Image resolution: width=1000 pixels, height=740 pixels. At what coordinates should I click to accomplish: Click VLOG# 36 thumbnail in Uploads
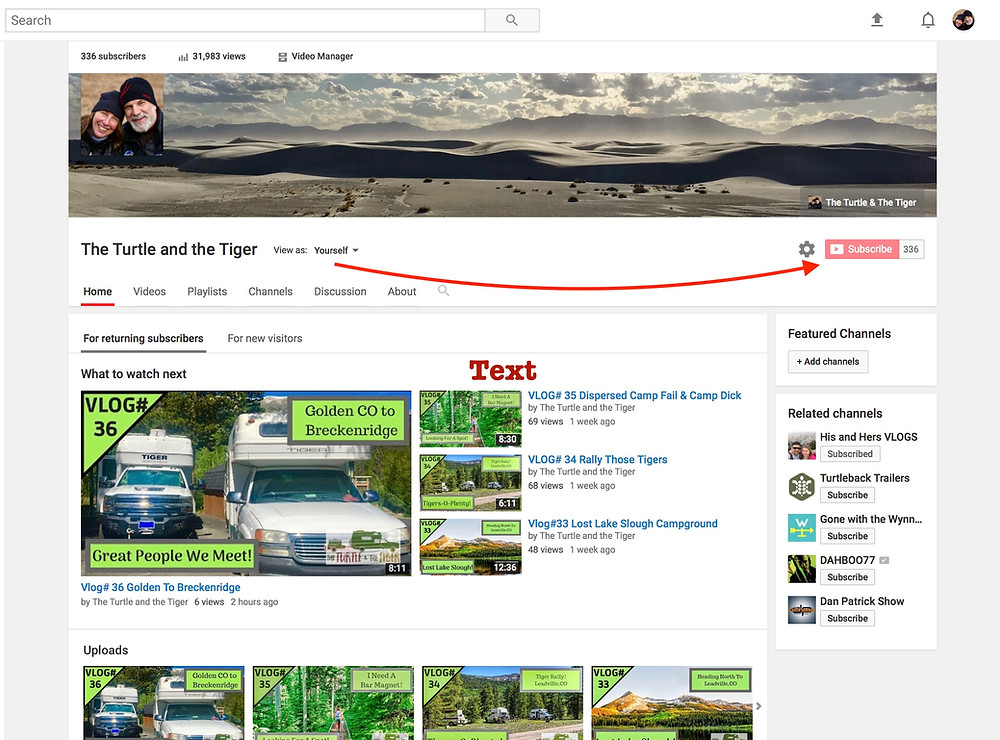click(x=164, y=703)
